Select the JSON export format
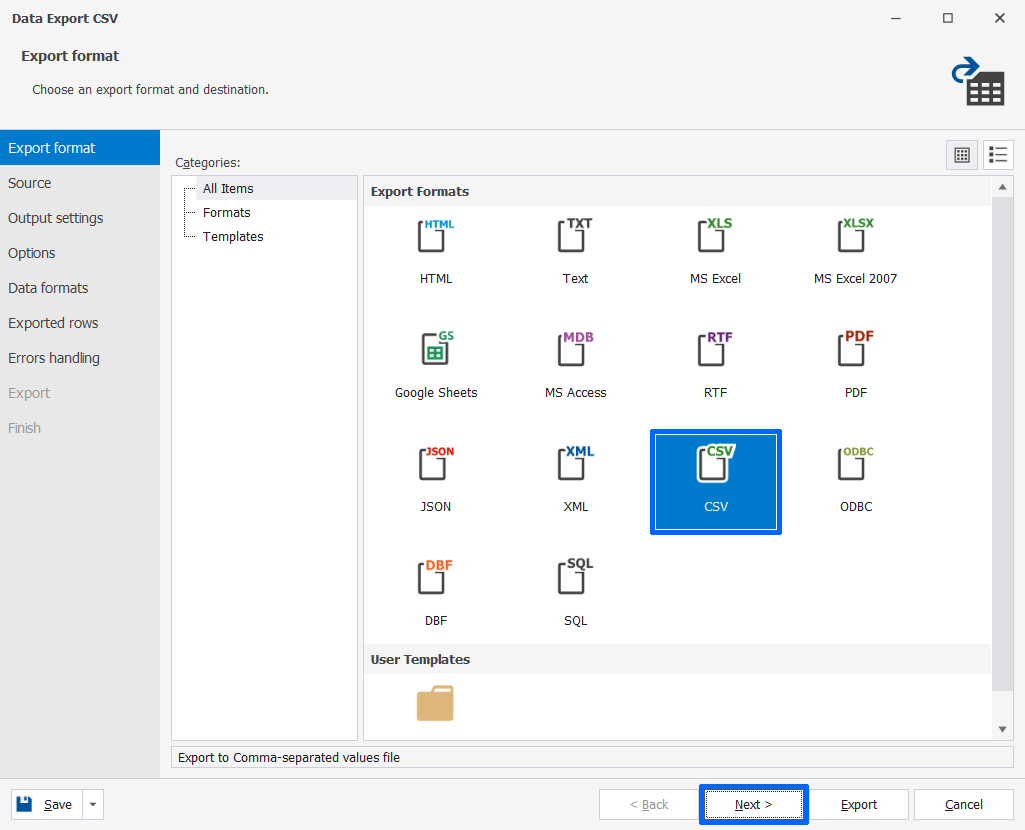Screen dimensions: 1025x830 coord(435,476)
